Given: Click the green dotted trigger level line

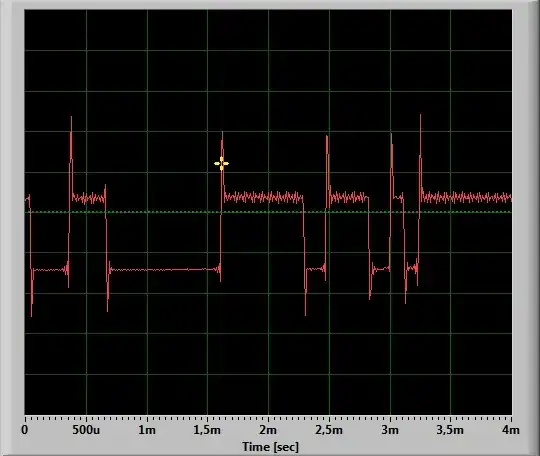Looking at the screenshot, I should (268, 212).
